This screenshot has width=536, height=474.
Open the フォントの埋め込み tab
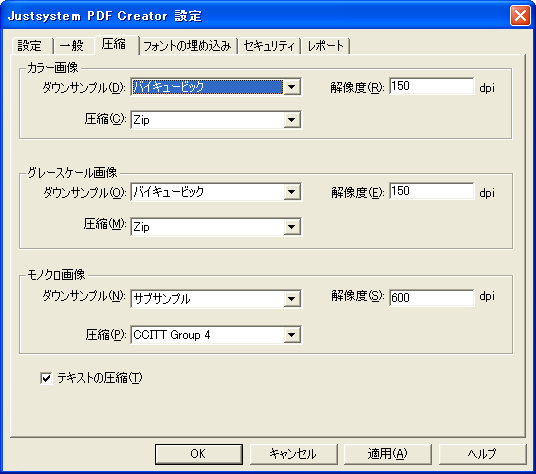187,46
